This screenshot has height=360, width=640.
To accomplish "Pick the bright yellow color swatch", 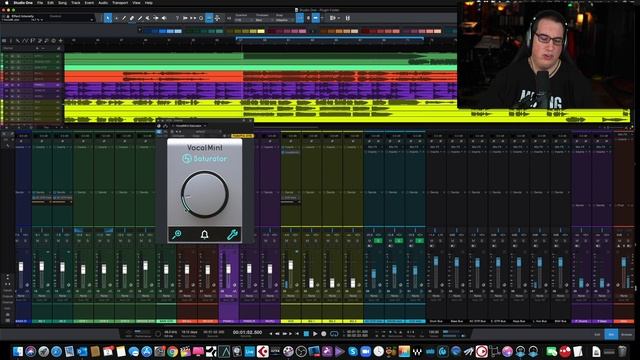I will click(x=261, y=31).
